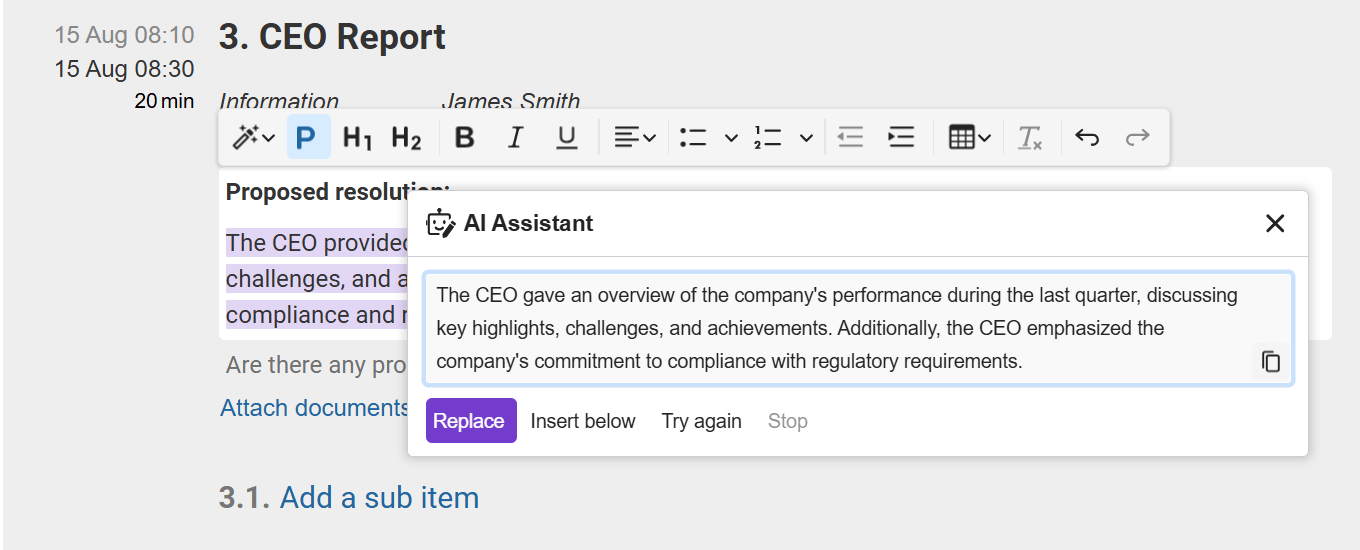Apply Heading 2 format
This screenshot has height=550, width=1360.
406,138
